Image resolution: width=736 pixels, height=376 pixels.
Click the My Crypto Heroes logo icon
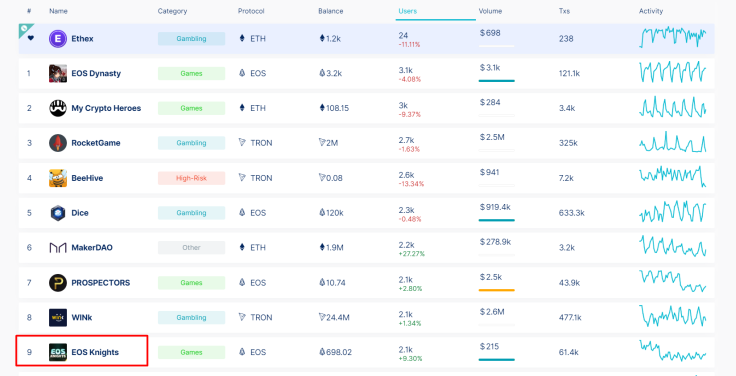coord(58,108)
